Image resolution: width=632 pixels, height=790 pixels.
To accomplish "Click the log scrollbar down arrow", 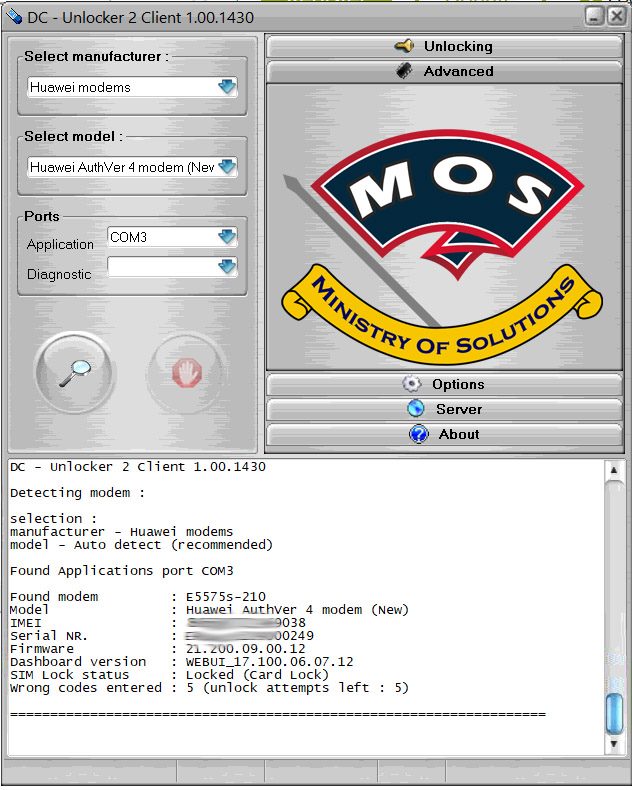I will click(x=614, y=744).
